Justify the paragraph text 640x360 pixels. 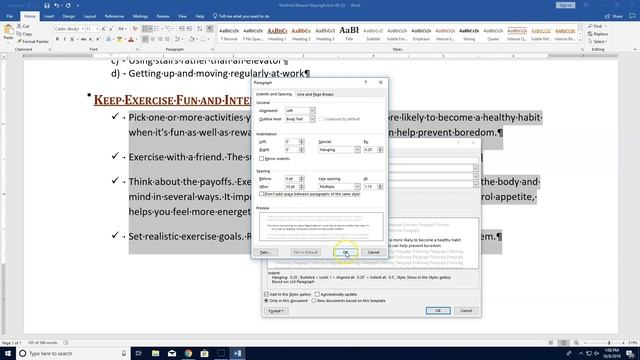click(167, 39)
